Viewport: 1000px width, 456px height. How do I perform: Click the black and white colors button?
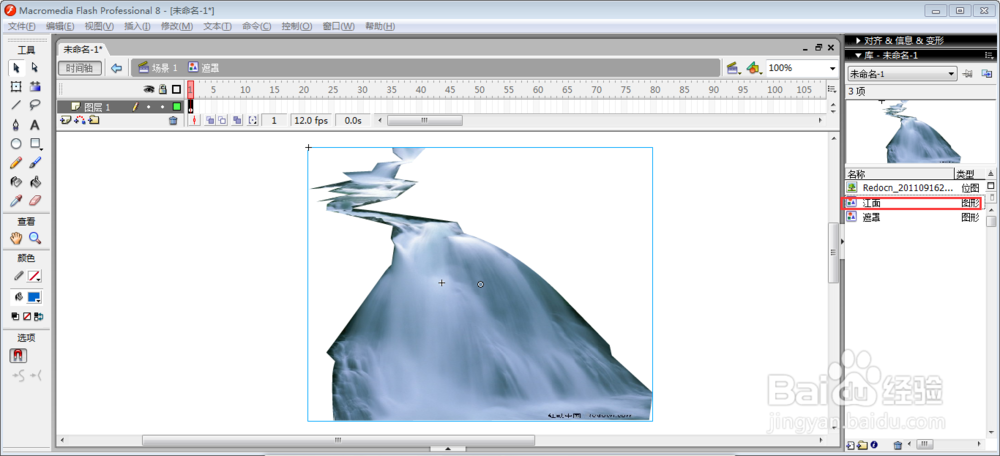click(15, 316)
